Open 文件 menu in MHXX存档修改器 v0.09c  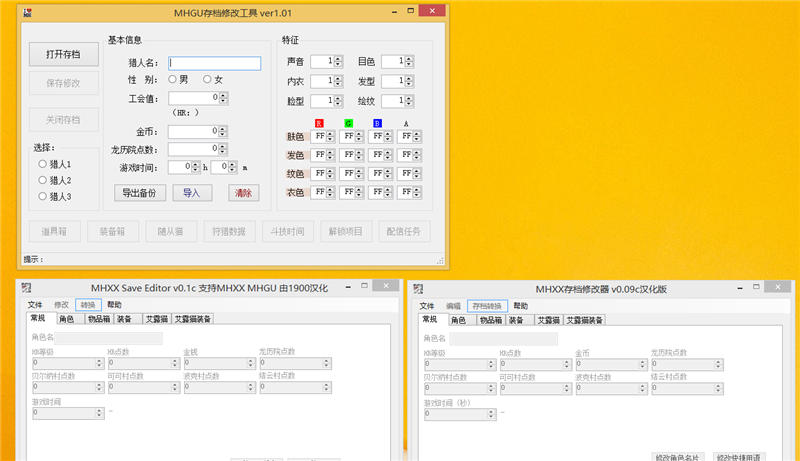tap(427, 306)
